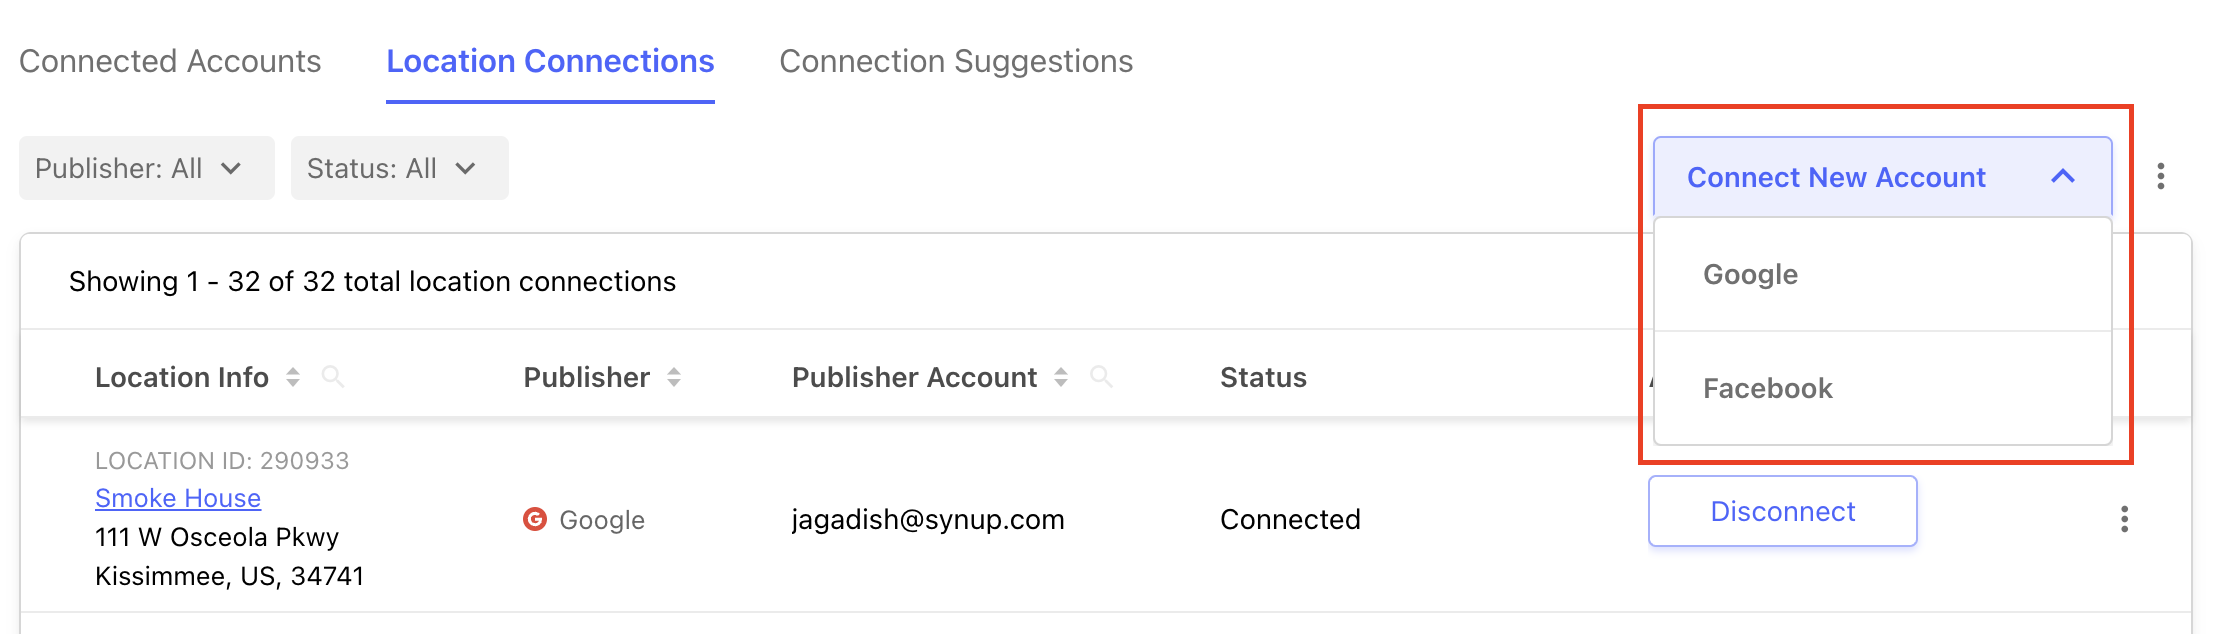Screen dimensions: 2216x634
Task: Sort by Publisher Account column
Action: pos(1061,377)
